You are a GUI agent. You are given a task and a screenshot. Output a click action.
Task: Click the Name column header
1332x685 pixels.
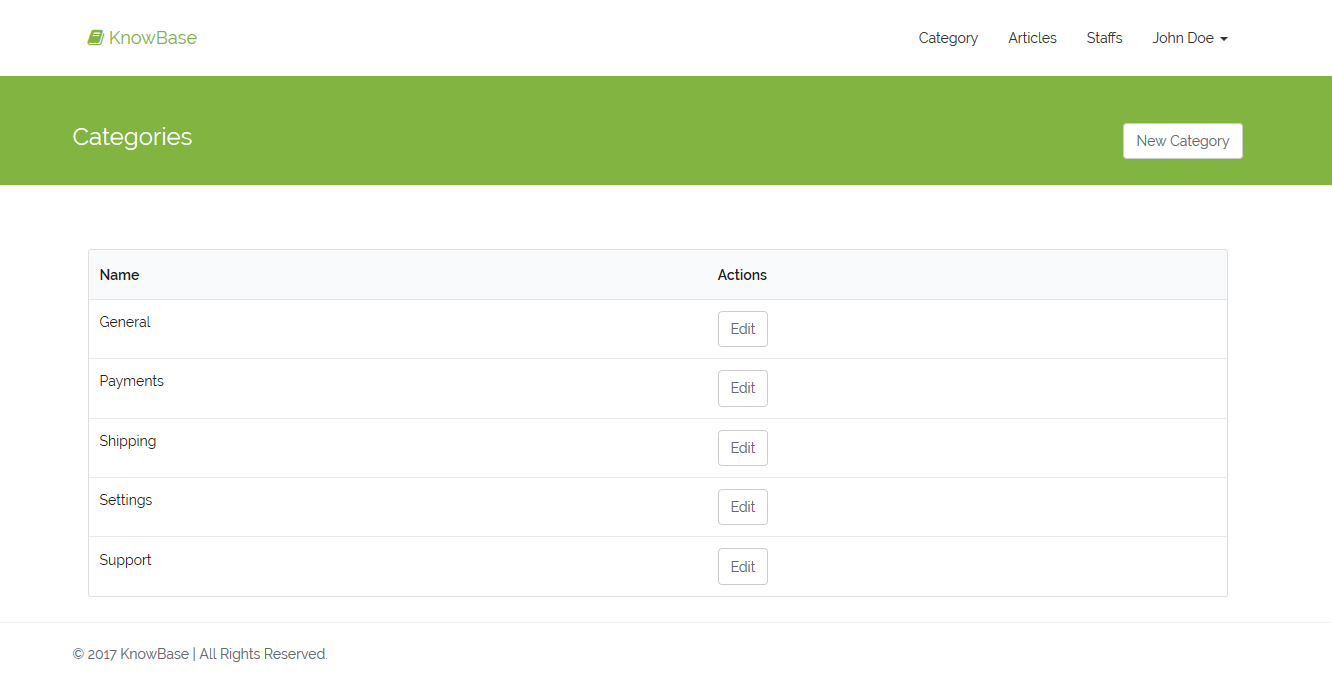[x=119, y=275]
